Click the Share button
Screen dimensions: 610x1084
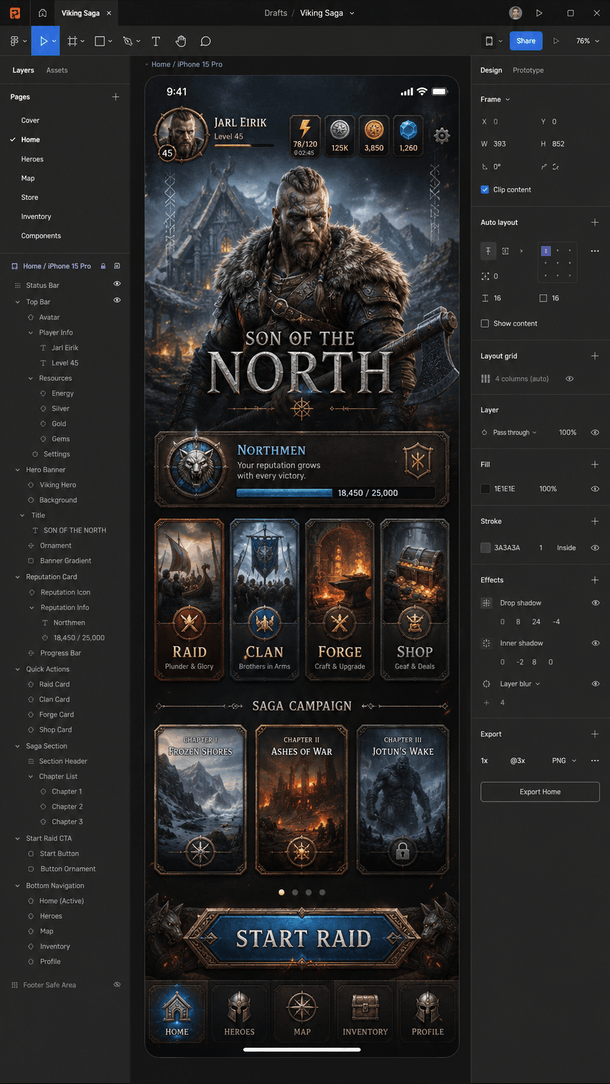[526, 41]
